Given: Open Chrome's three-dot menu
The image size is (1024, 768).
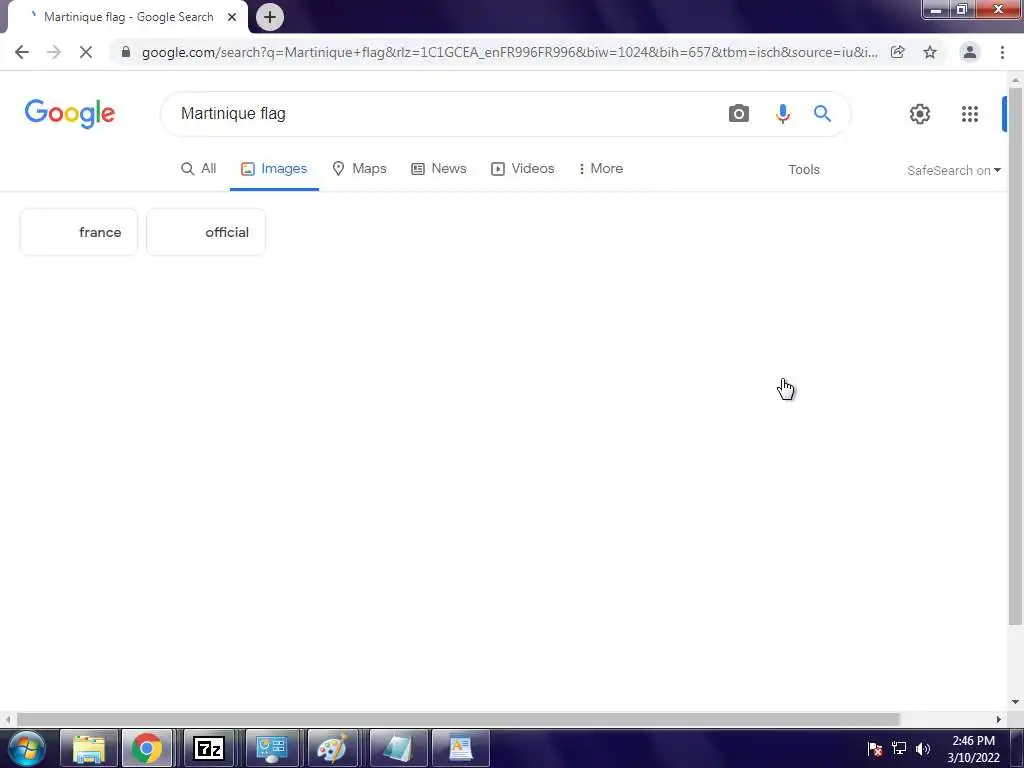Looking at the screenshot, I should pyautogui.click(x=1002, y=52).
